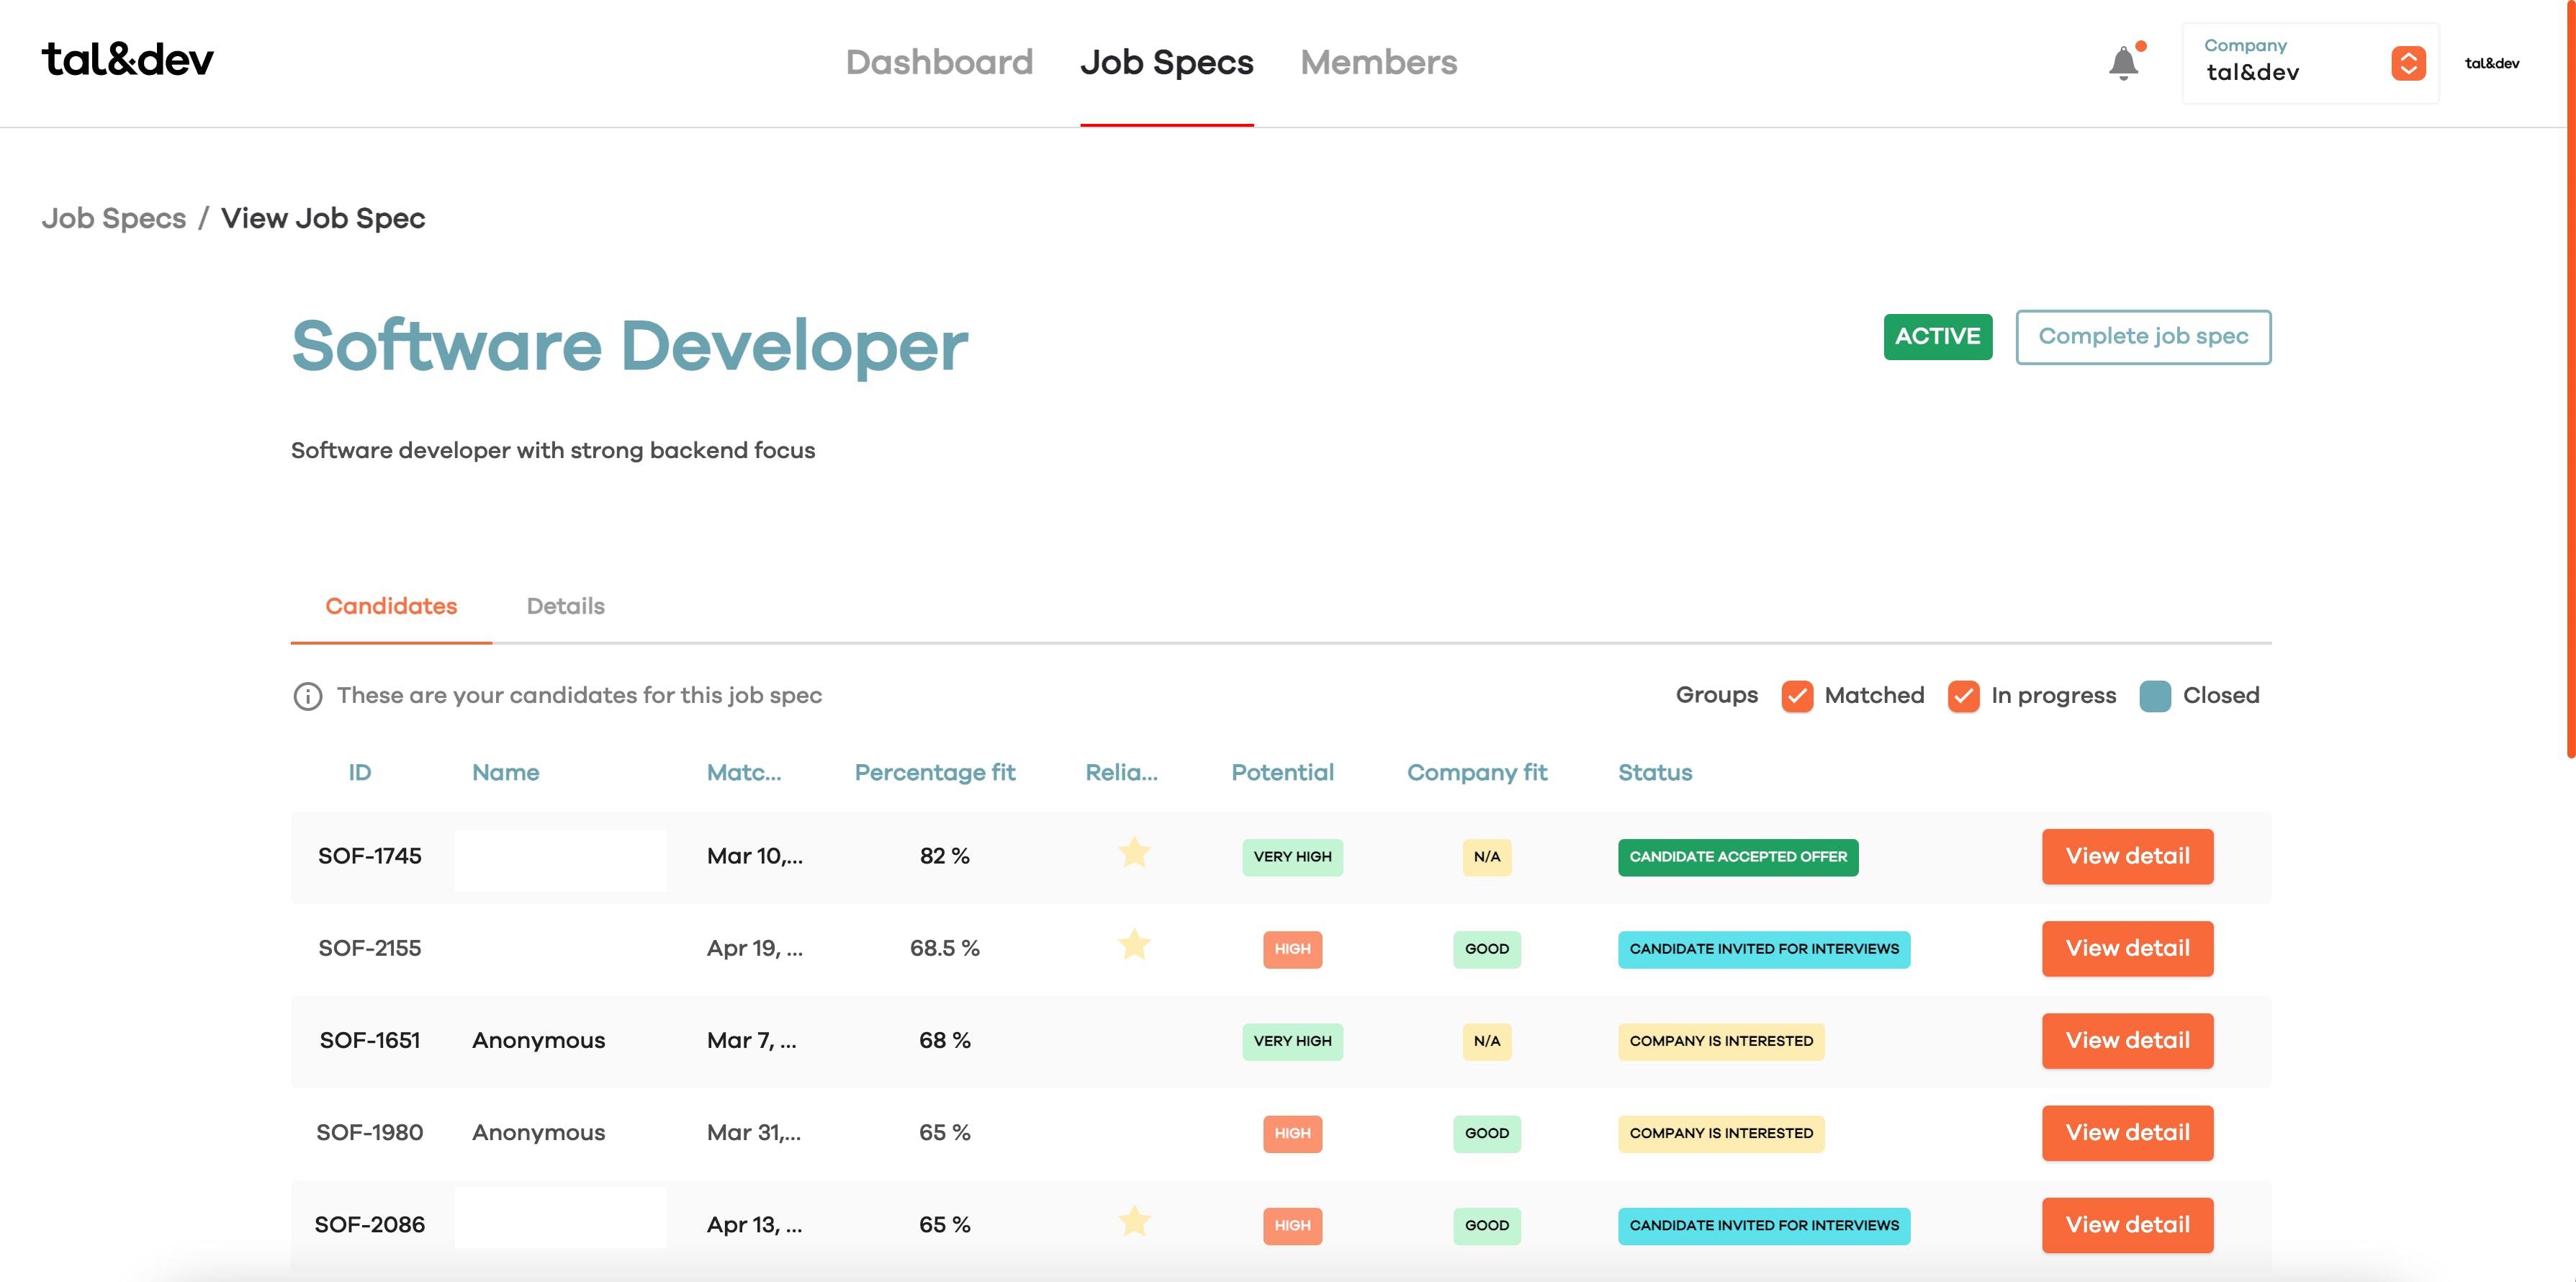
Task: Click the reliability star for SOF-2155
Action: click(1134, 945)
